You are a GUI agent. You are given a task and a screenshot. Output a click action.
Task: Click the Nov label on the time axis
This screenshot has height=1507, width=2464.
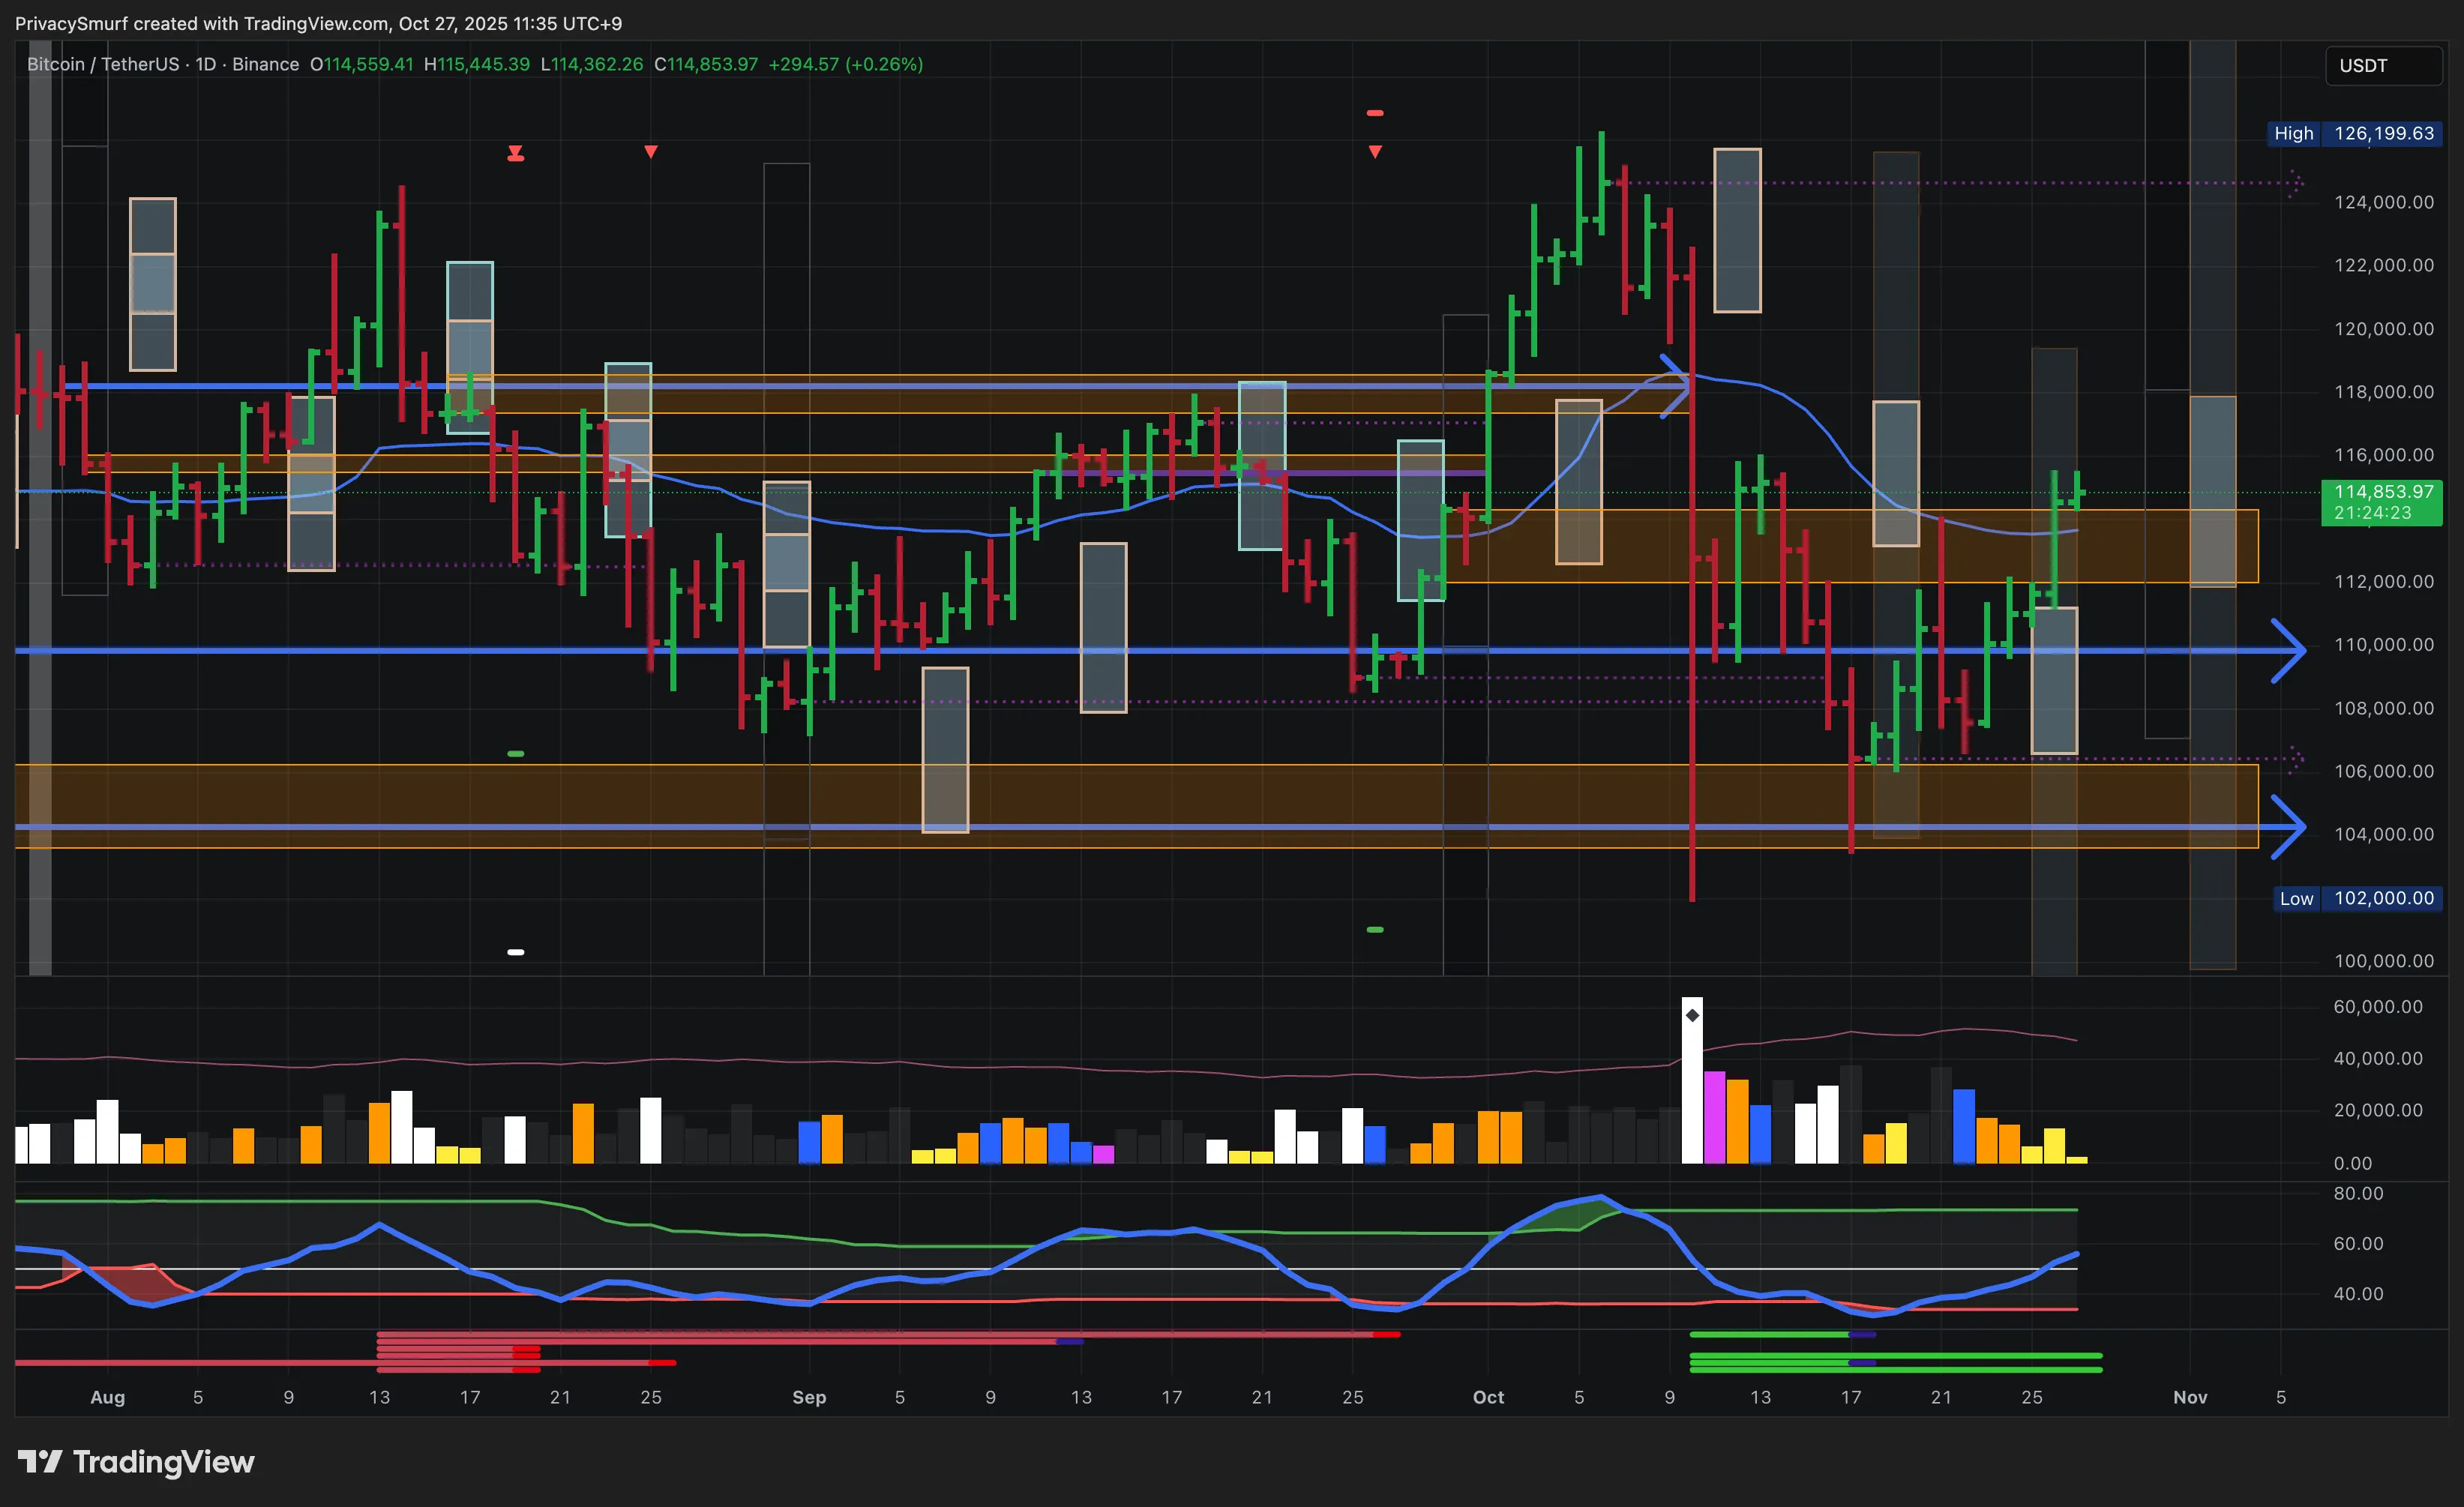point(2190,1397)
